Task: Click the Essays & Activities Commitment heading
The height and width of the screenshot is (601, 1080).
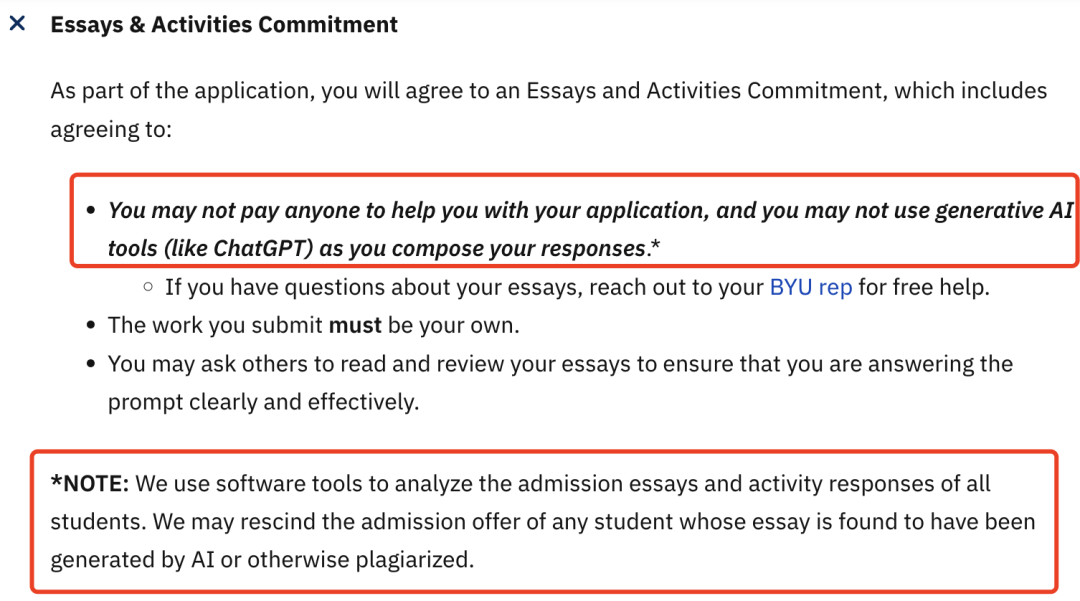Action: point(224,25)
